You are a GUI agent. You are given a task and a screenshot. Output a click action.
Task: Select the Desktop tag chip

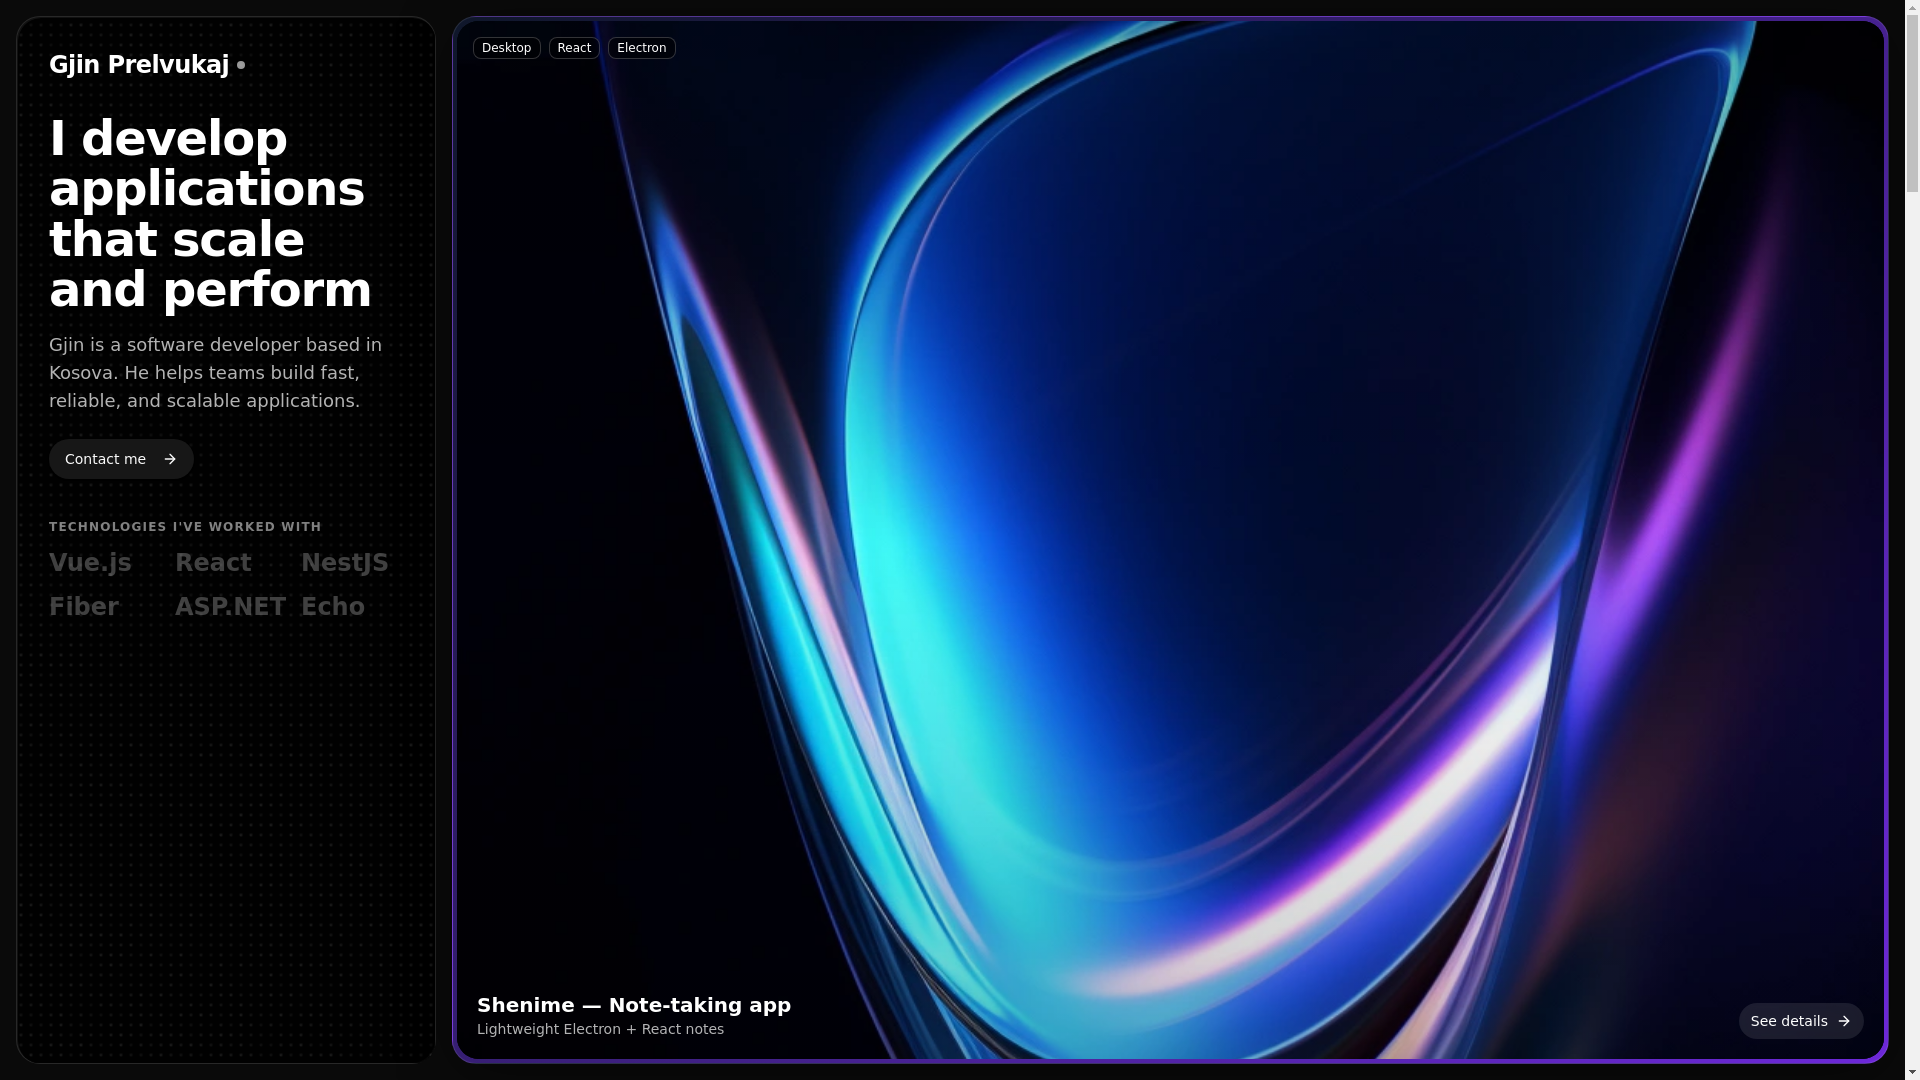(506, 48)
